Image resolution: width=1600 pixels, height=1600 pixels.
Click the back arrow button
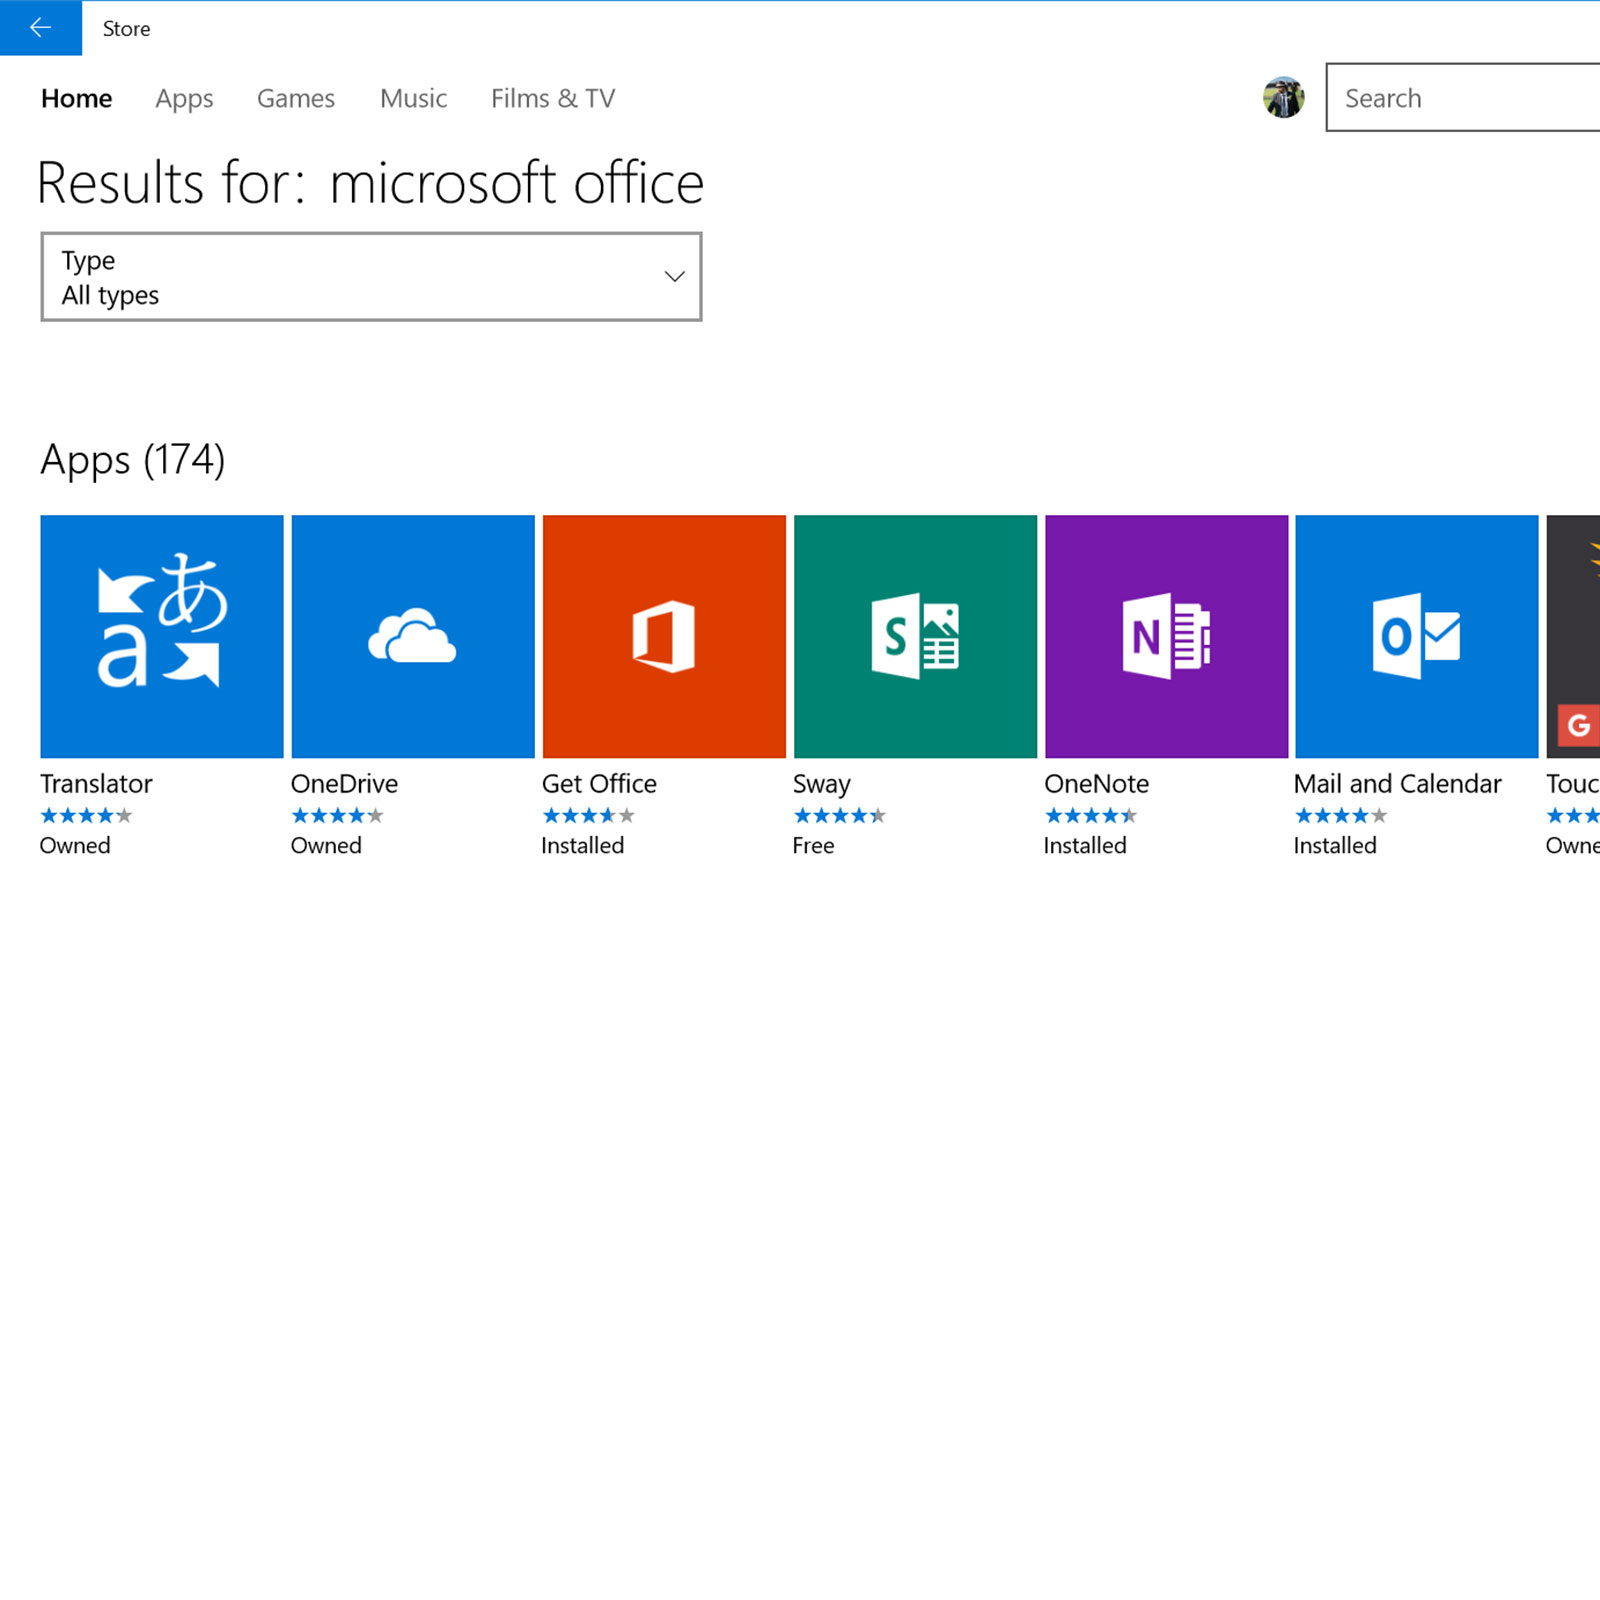(40, 28)
